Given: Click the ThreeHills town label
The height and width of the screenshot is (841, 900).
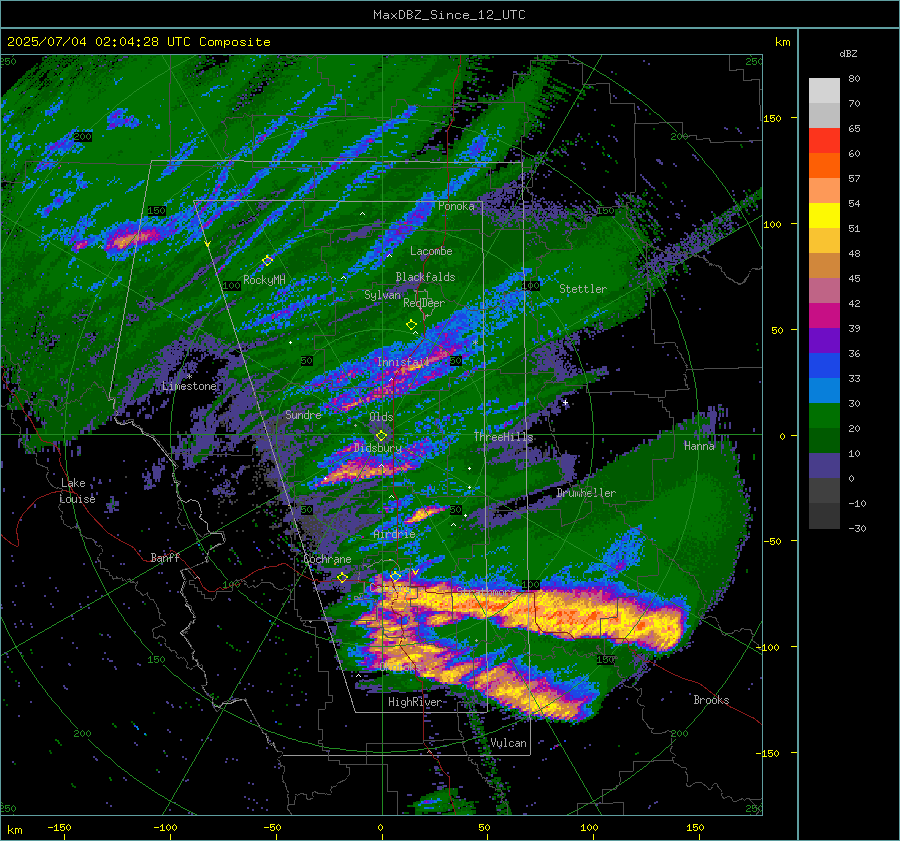Looking at the screenshot, I should coord(503,437).
